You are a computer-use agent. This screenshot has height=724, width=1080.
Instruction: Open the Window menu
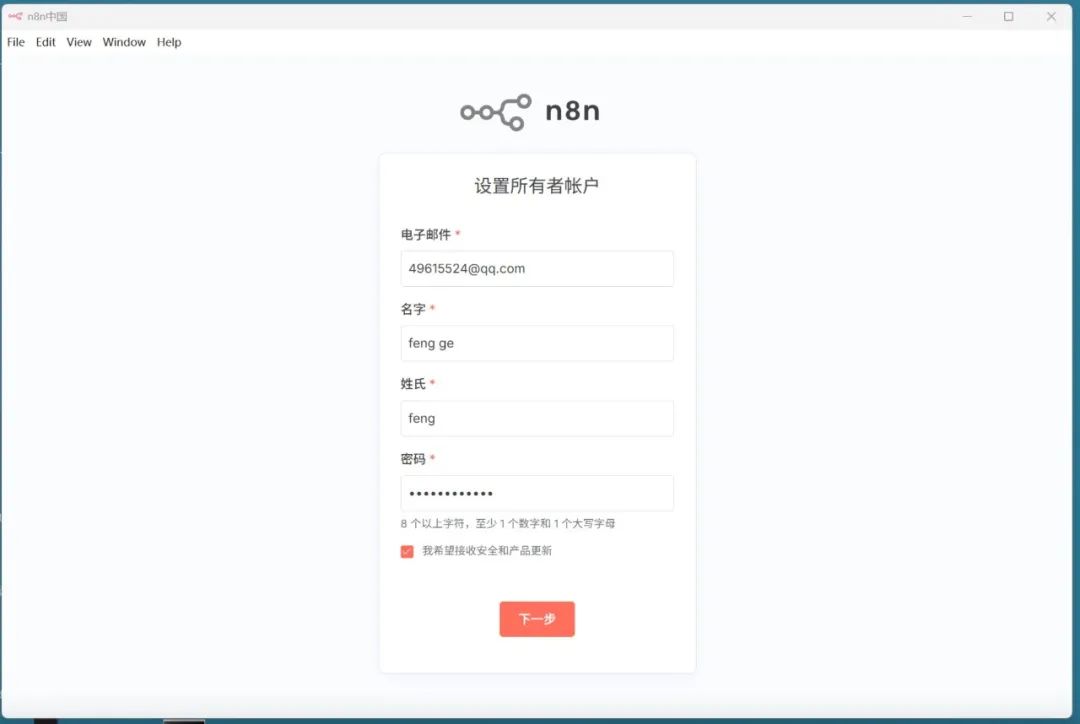pos(124,42)
